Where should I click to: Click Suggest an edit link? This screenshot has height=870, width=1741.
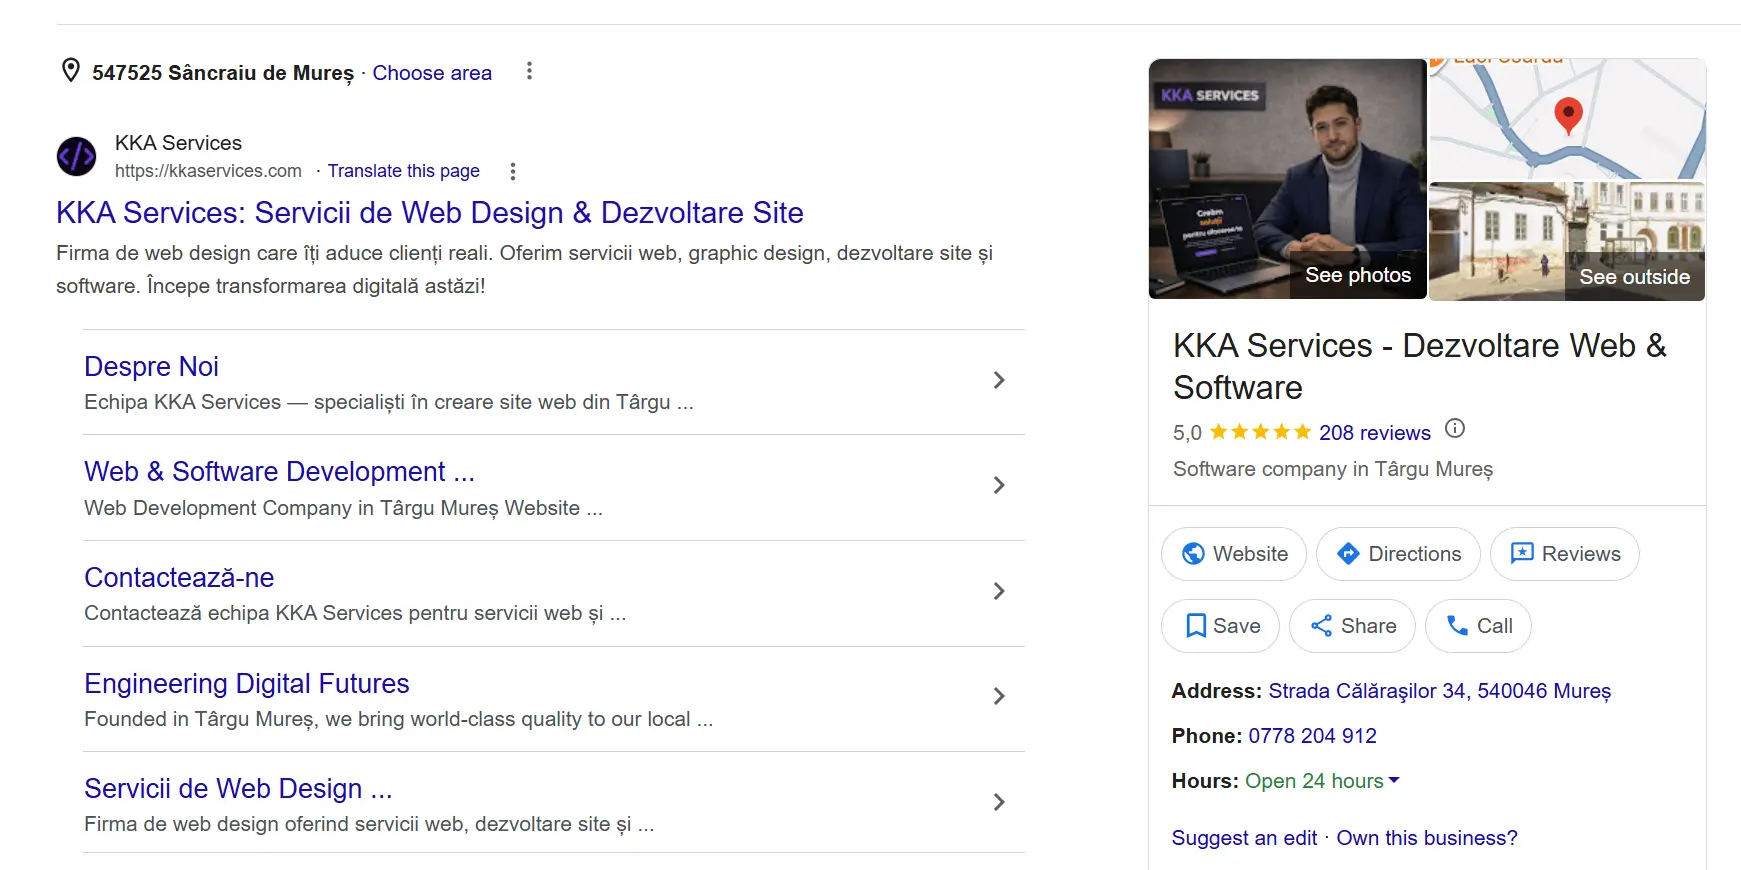(x=1244, y=838)
